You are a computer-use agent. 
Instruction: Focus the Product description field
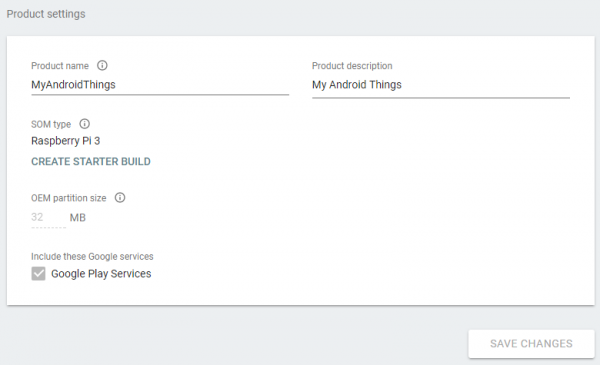pyautogui.click(x=441, y=85)
